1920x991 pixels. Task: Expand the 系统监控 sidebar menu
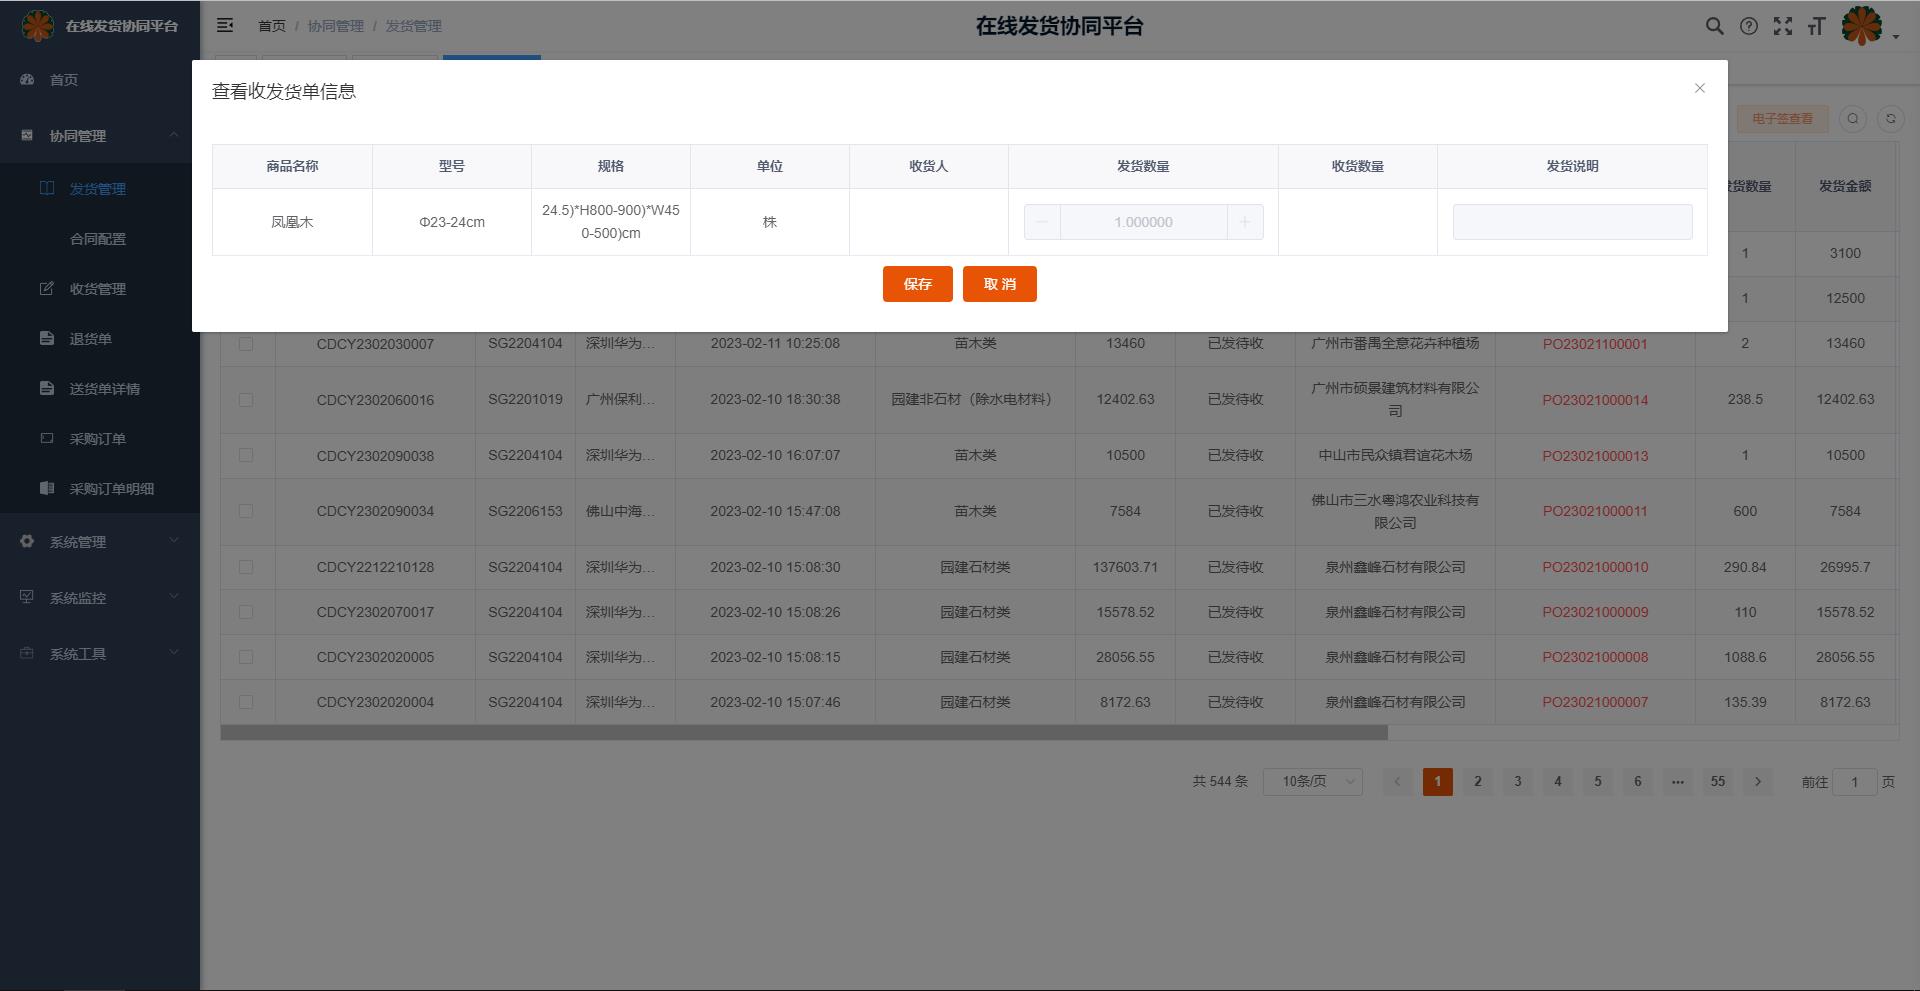tap(100, 598)
